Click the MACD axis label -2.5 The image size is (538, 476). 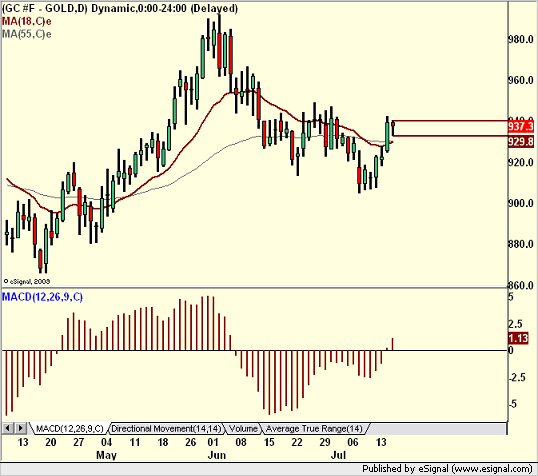pyautogui.click(x=517, y=377)
